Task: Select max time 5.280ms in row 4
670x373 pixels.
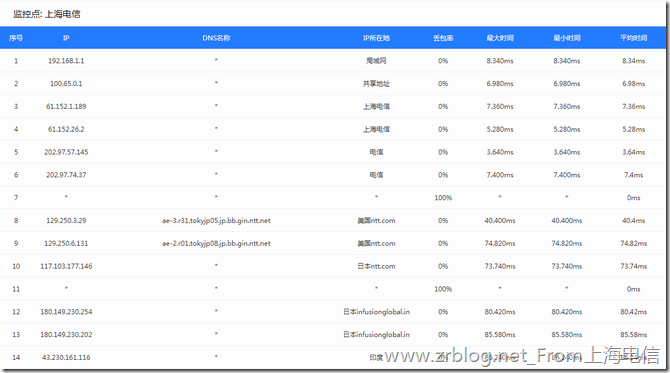Action: pos(500,129)
